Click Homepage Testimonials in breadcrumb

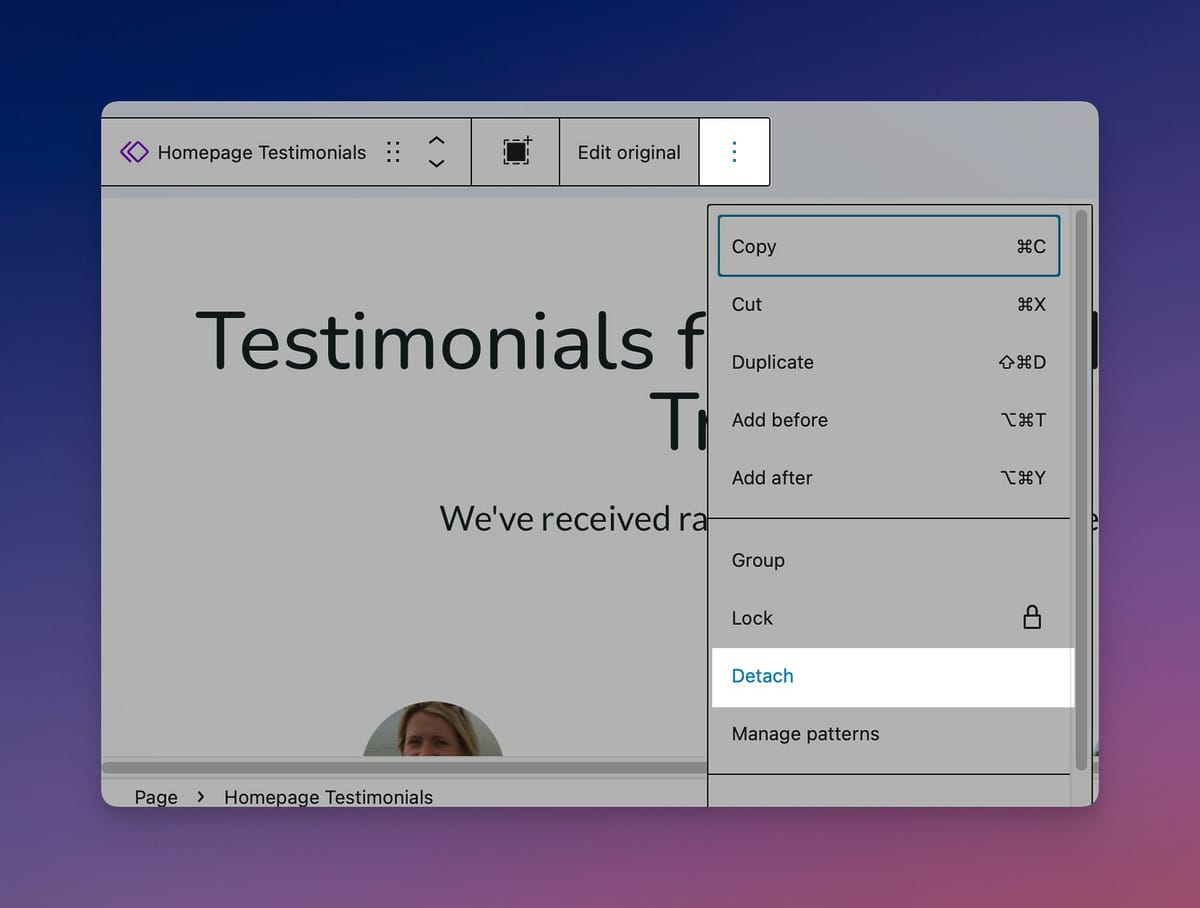click(328, 797)
